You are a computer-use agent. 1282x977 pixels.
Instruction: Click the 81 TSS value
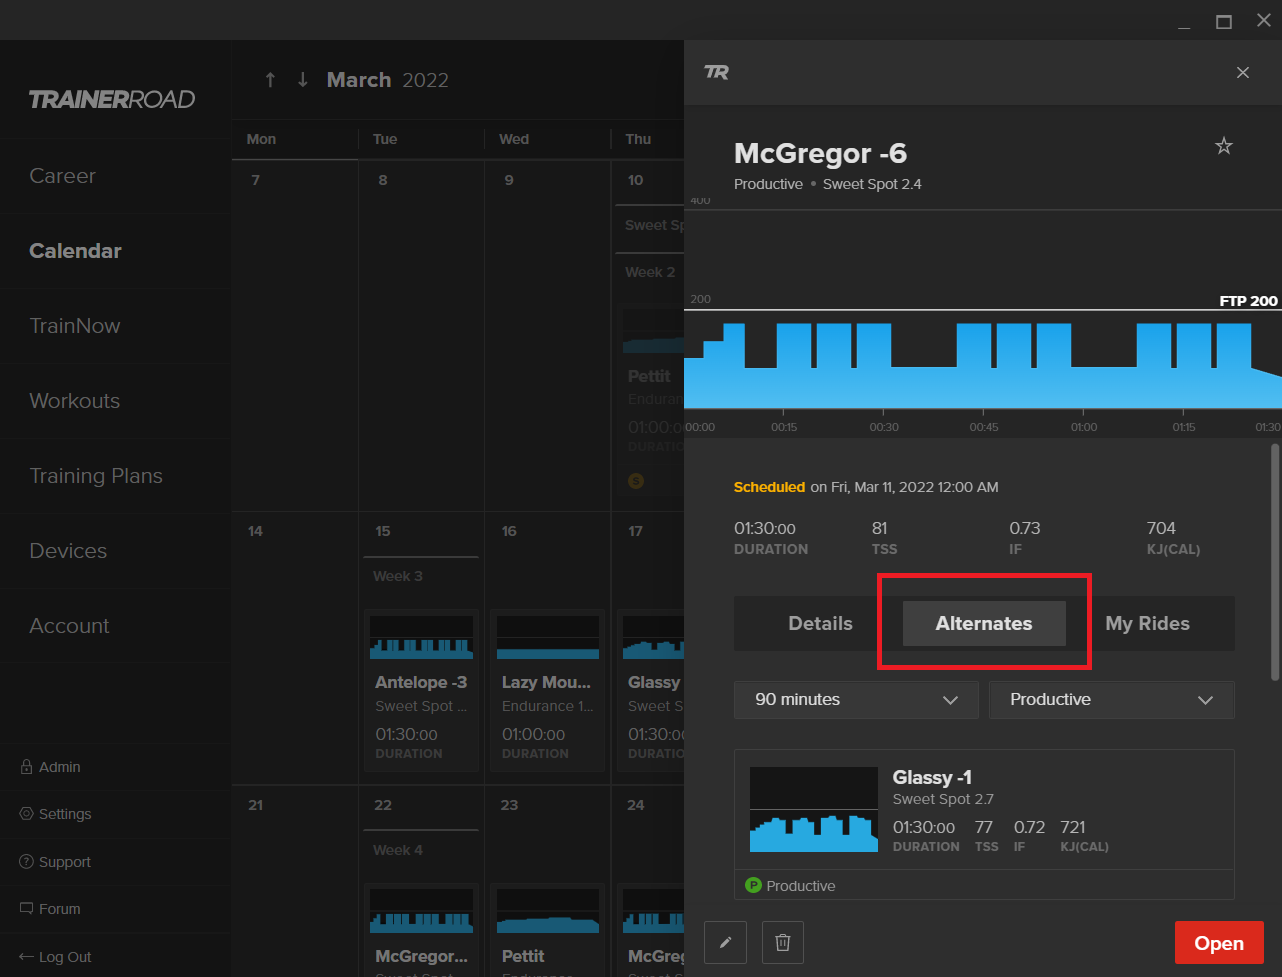(880, 528)
